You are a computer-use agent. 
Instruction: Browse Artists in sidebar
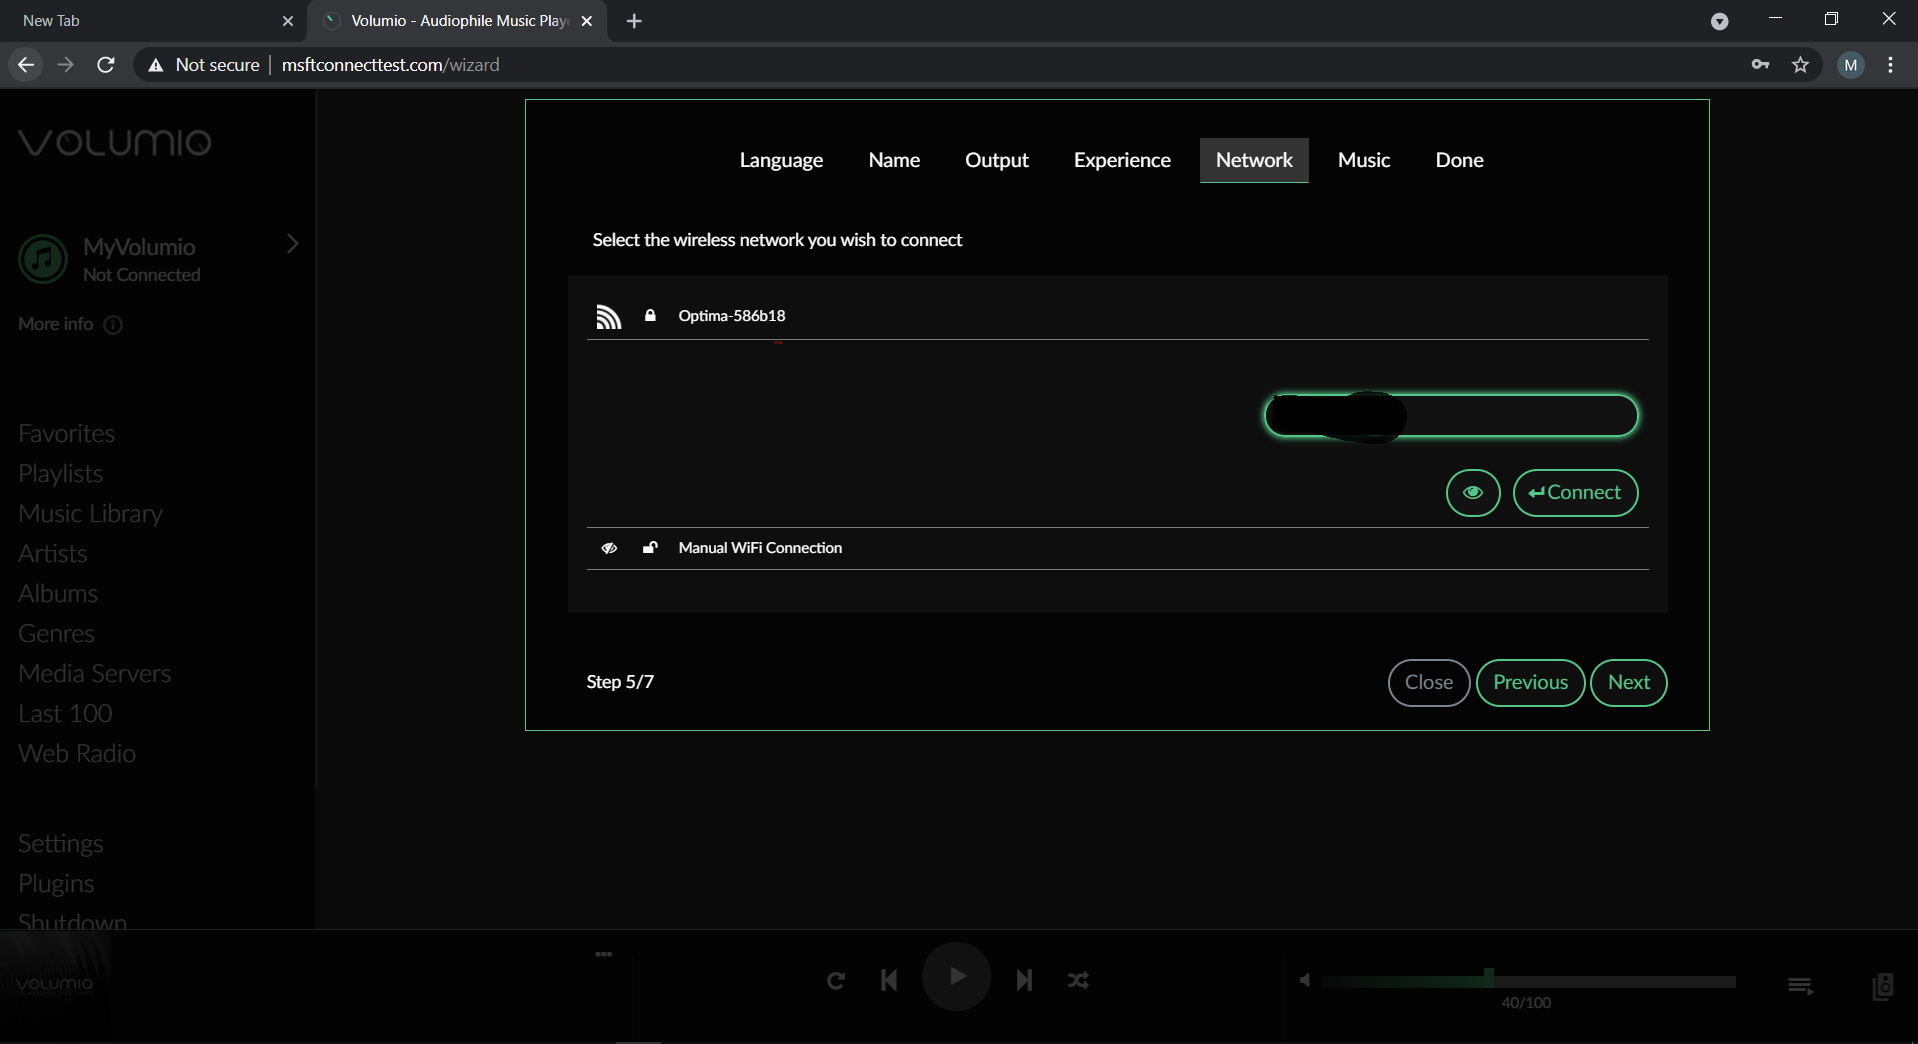coord(52,553)
